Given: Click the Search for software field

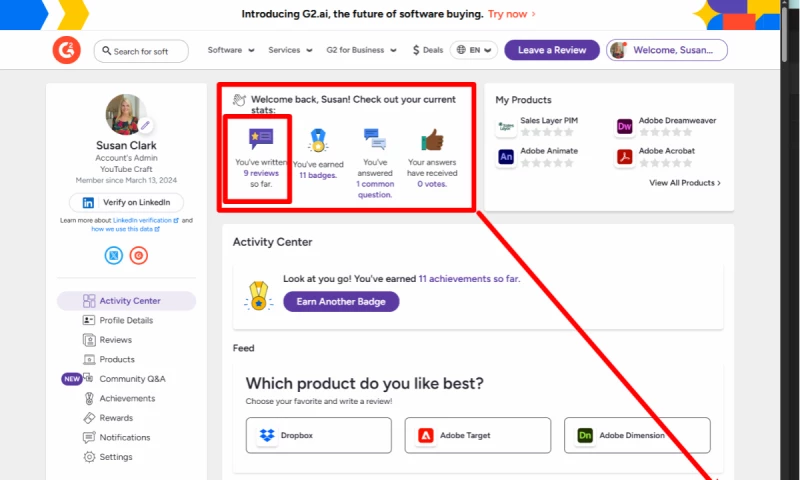Looking at the screenshot, I should 146,51.
